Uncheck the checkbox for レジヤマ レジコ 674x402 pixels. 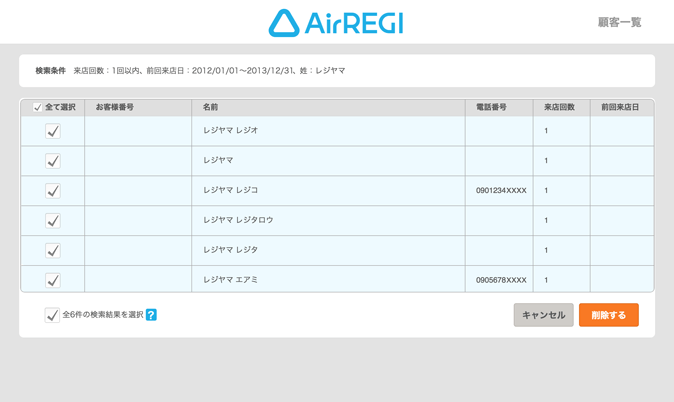(53, 190)
